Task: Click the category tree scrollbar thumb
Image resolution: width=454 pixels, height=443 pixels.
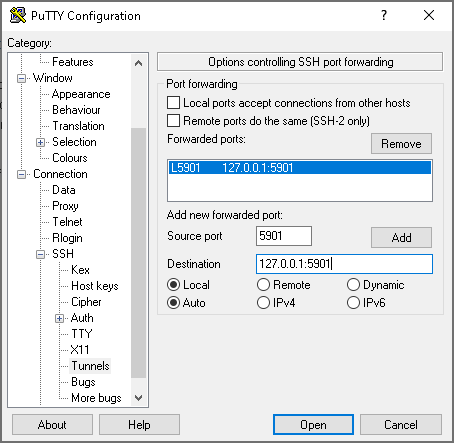Action: click(138, 253)
